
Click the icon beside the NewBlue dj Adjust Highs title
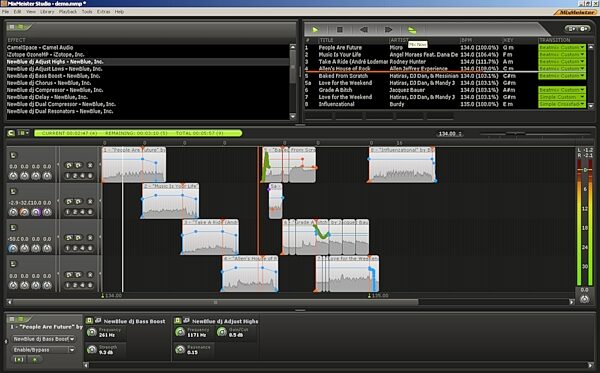[x=186, y=321]
